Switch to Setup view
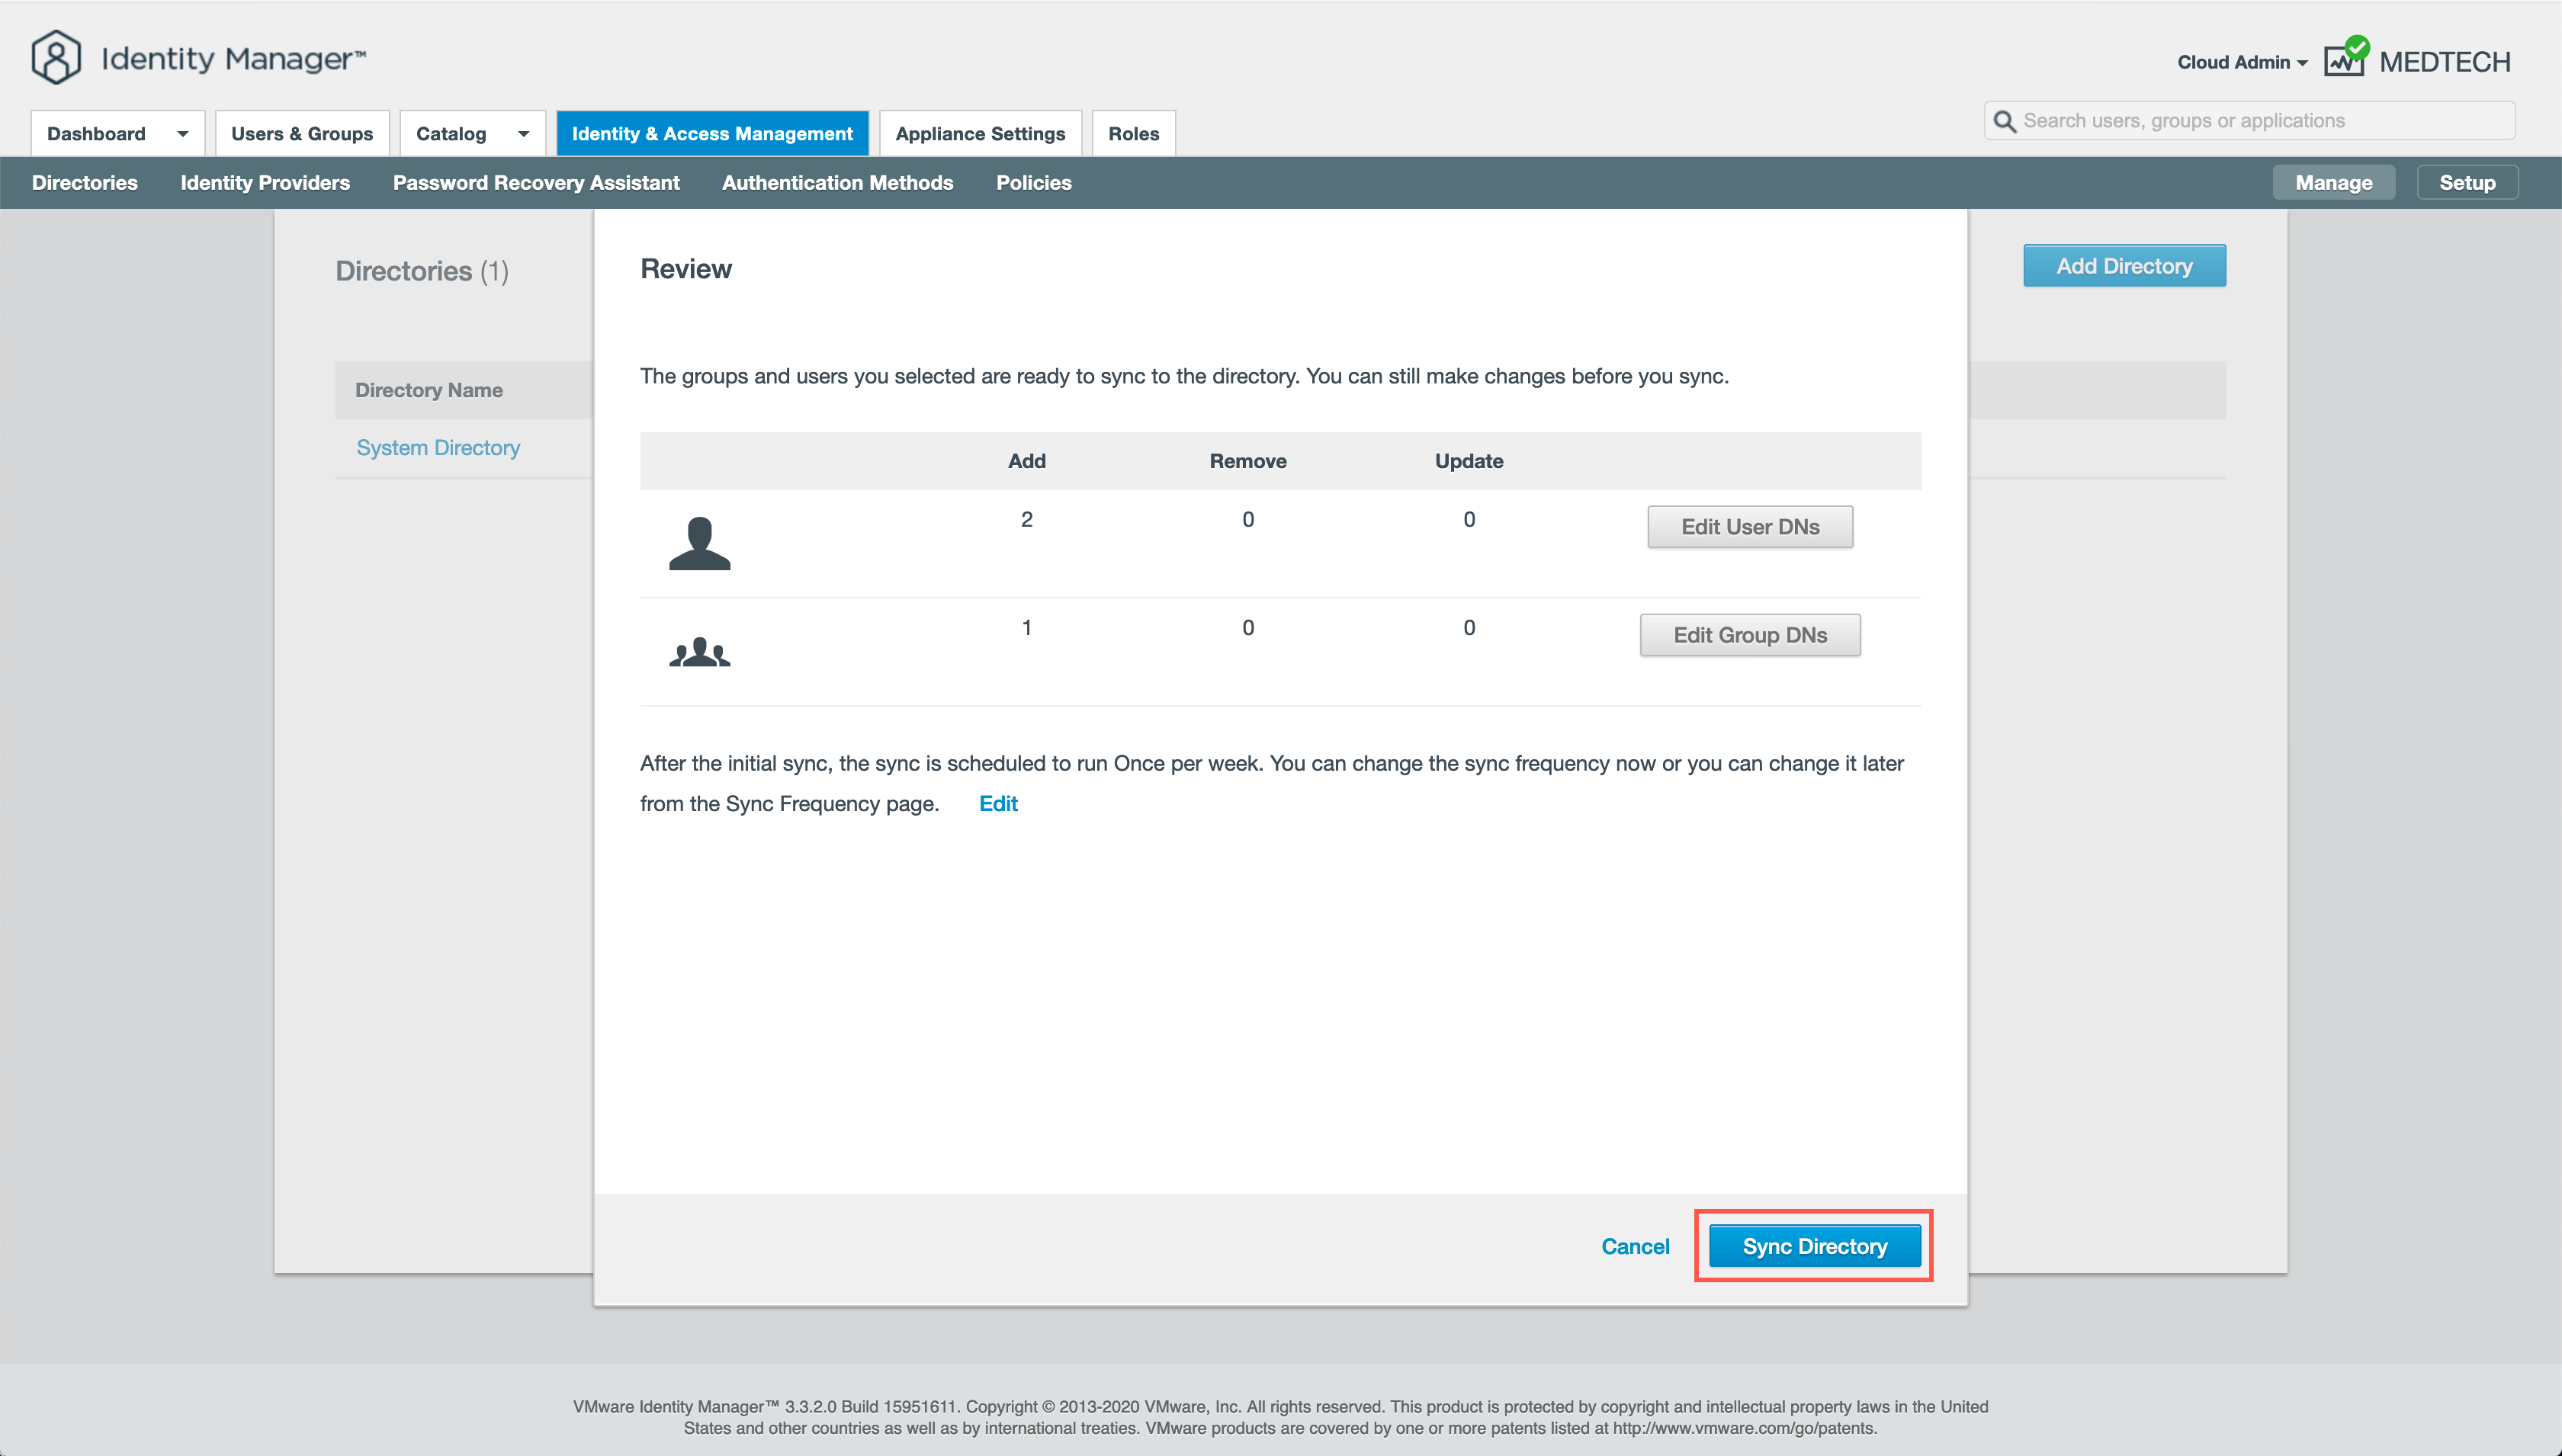The height and width of the screenshot is (1456, 2562). [2466, 183]
